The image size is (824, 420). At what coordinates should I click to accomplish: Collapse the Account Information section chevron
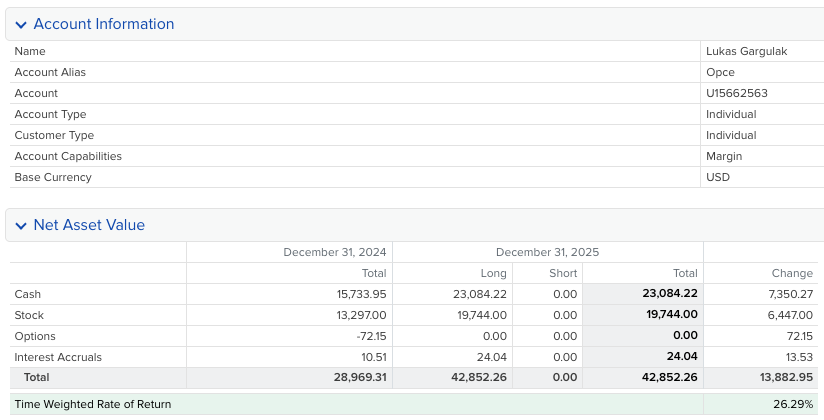(x=20, y=24)
